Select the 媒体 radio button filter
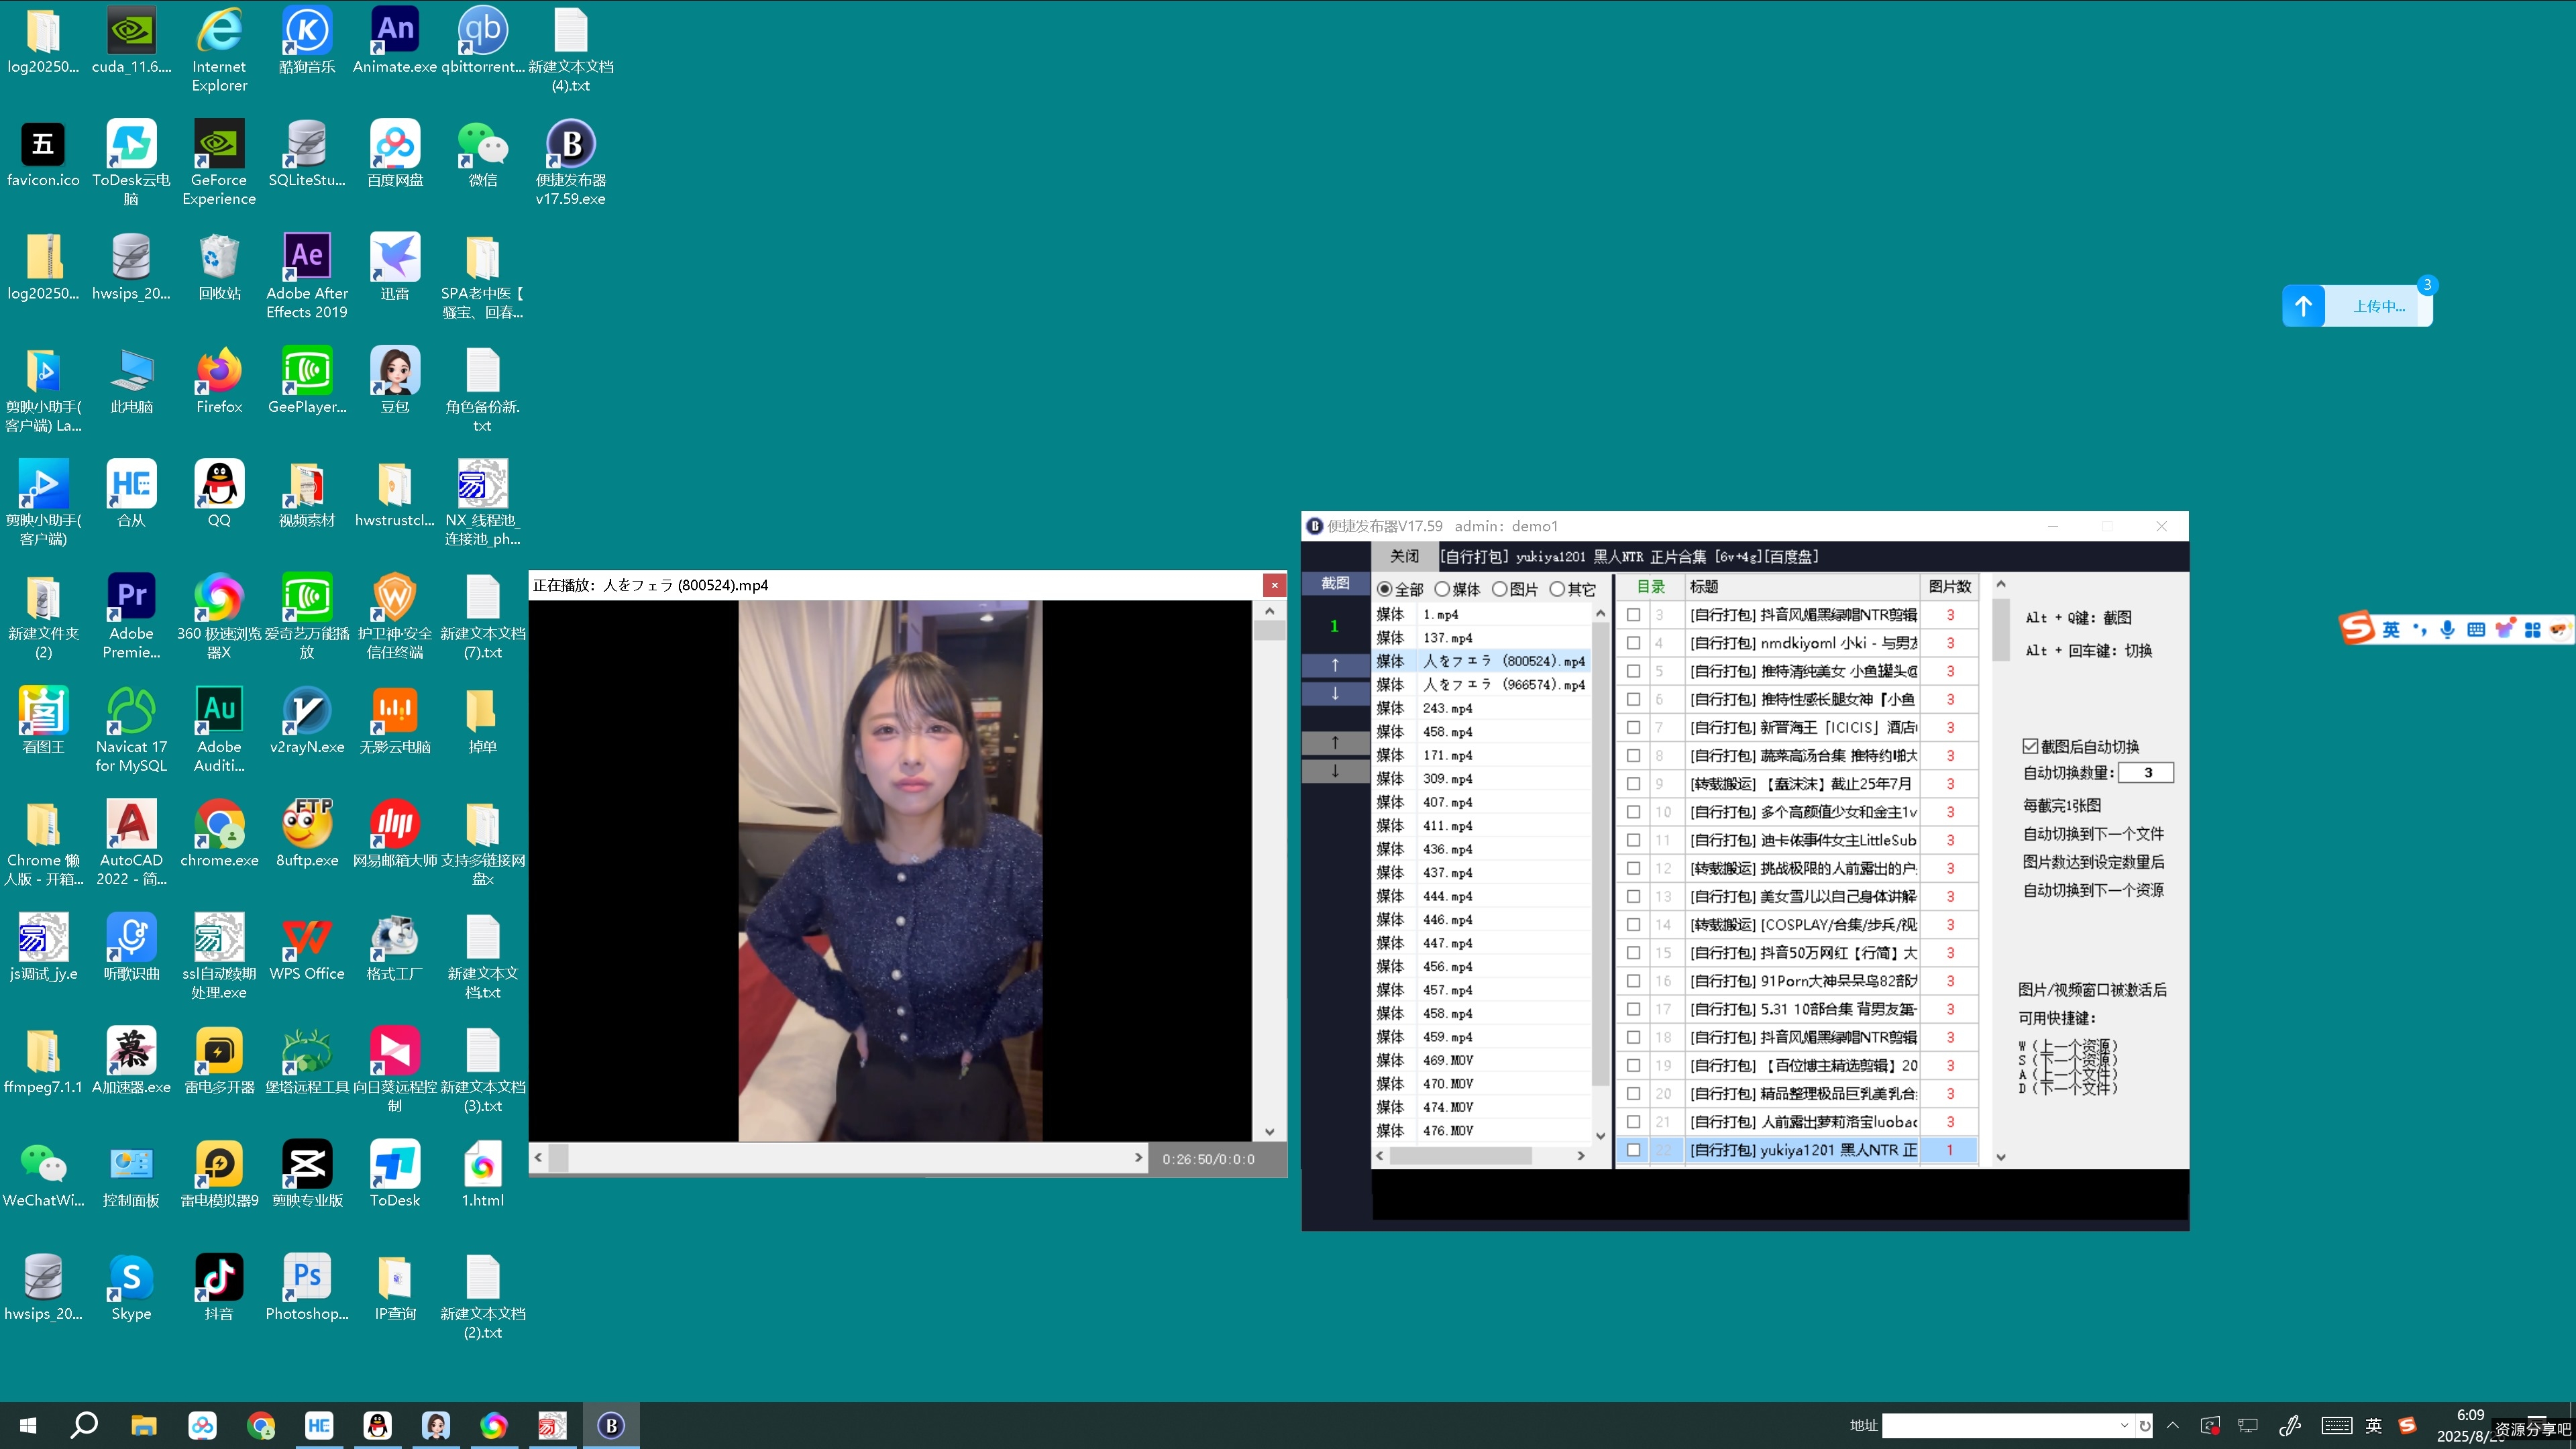Image resolution: width=2576 pixels, height=1449 pixels. (x=1442, y=589)
